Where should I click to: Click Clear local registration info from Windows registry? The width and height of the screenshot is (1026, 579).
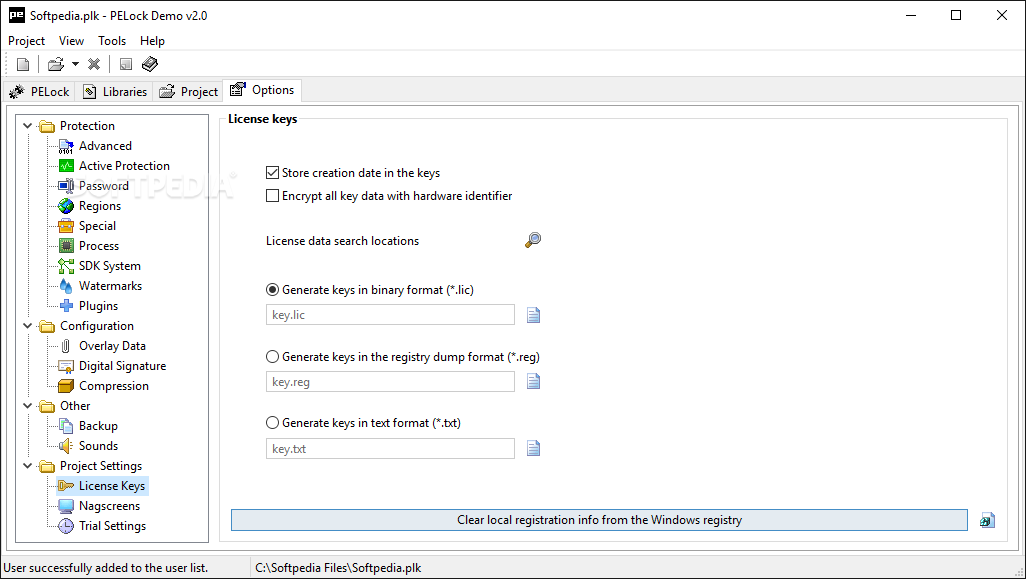(x=599, y=520)
